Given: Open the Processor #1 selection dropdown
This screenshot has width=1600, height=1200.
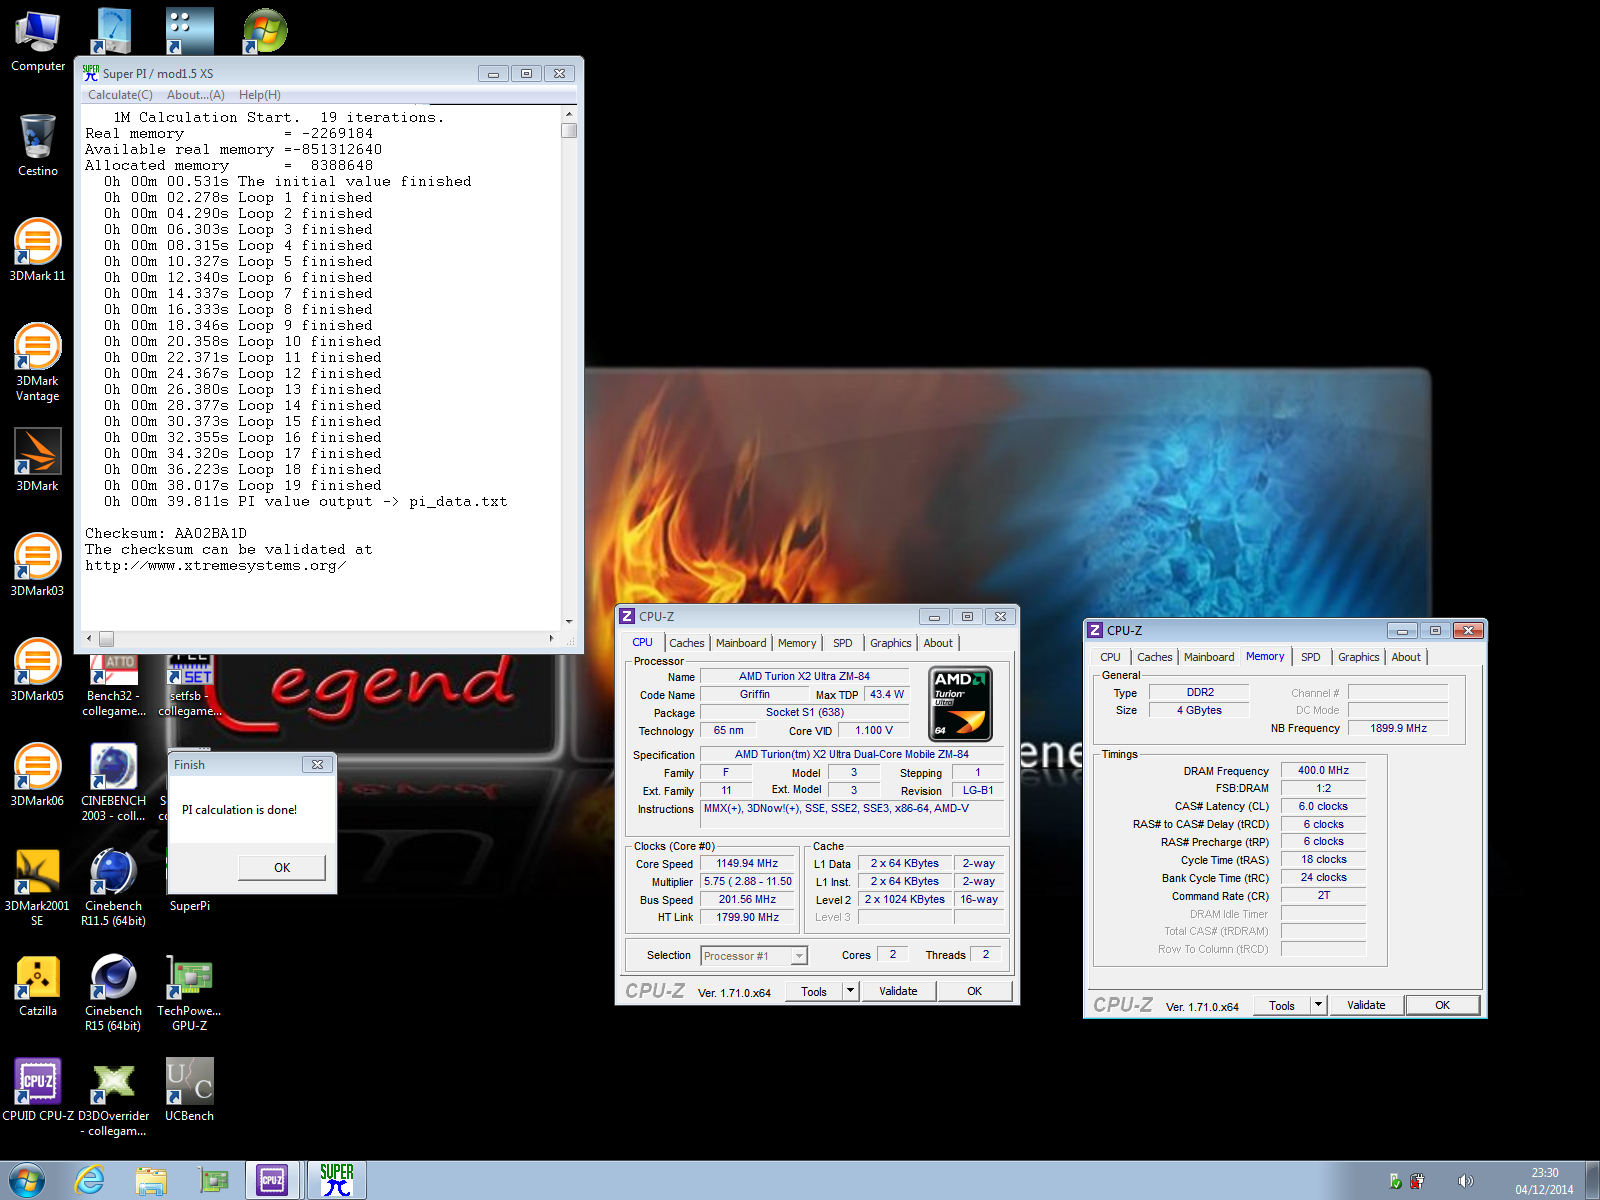Looking at the screenshot, I should [x=754, y=956].
